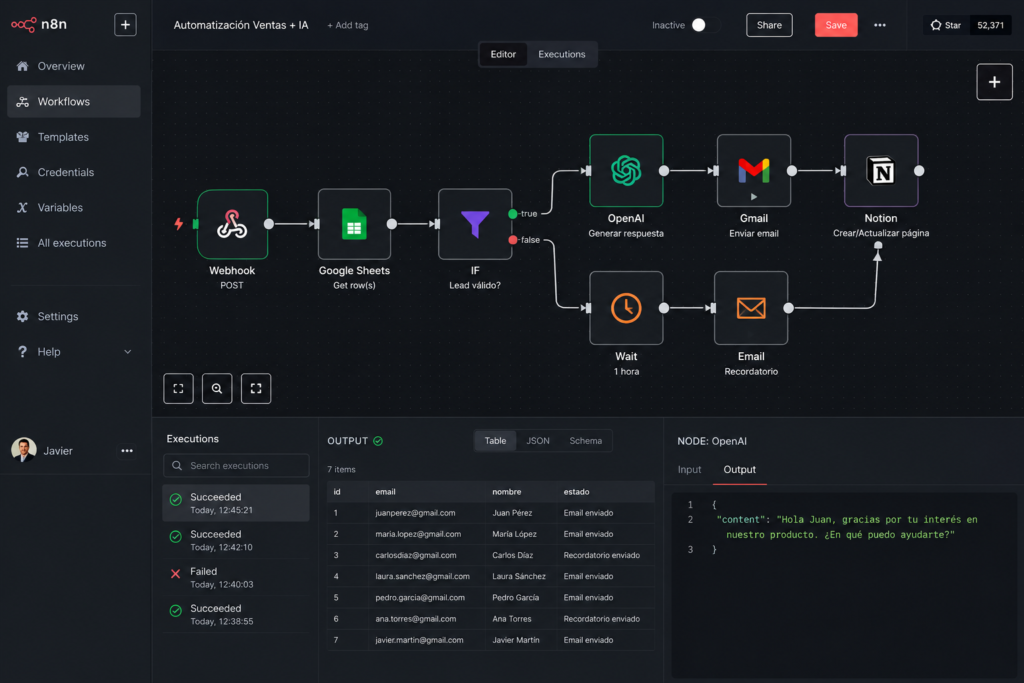Select the Wait 1 hora node

(626, 308)
